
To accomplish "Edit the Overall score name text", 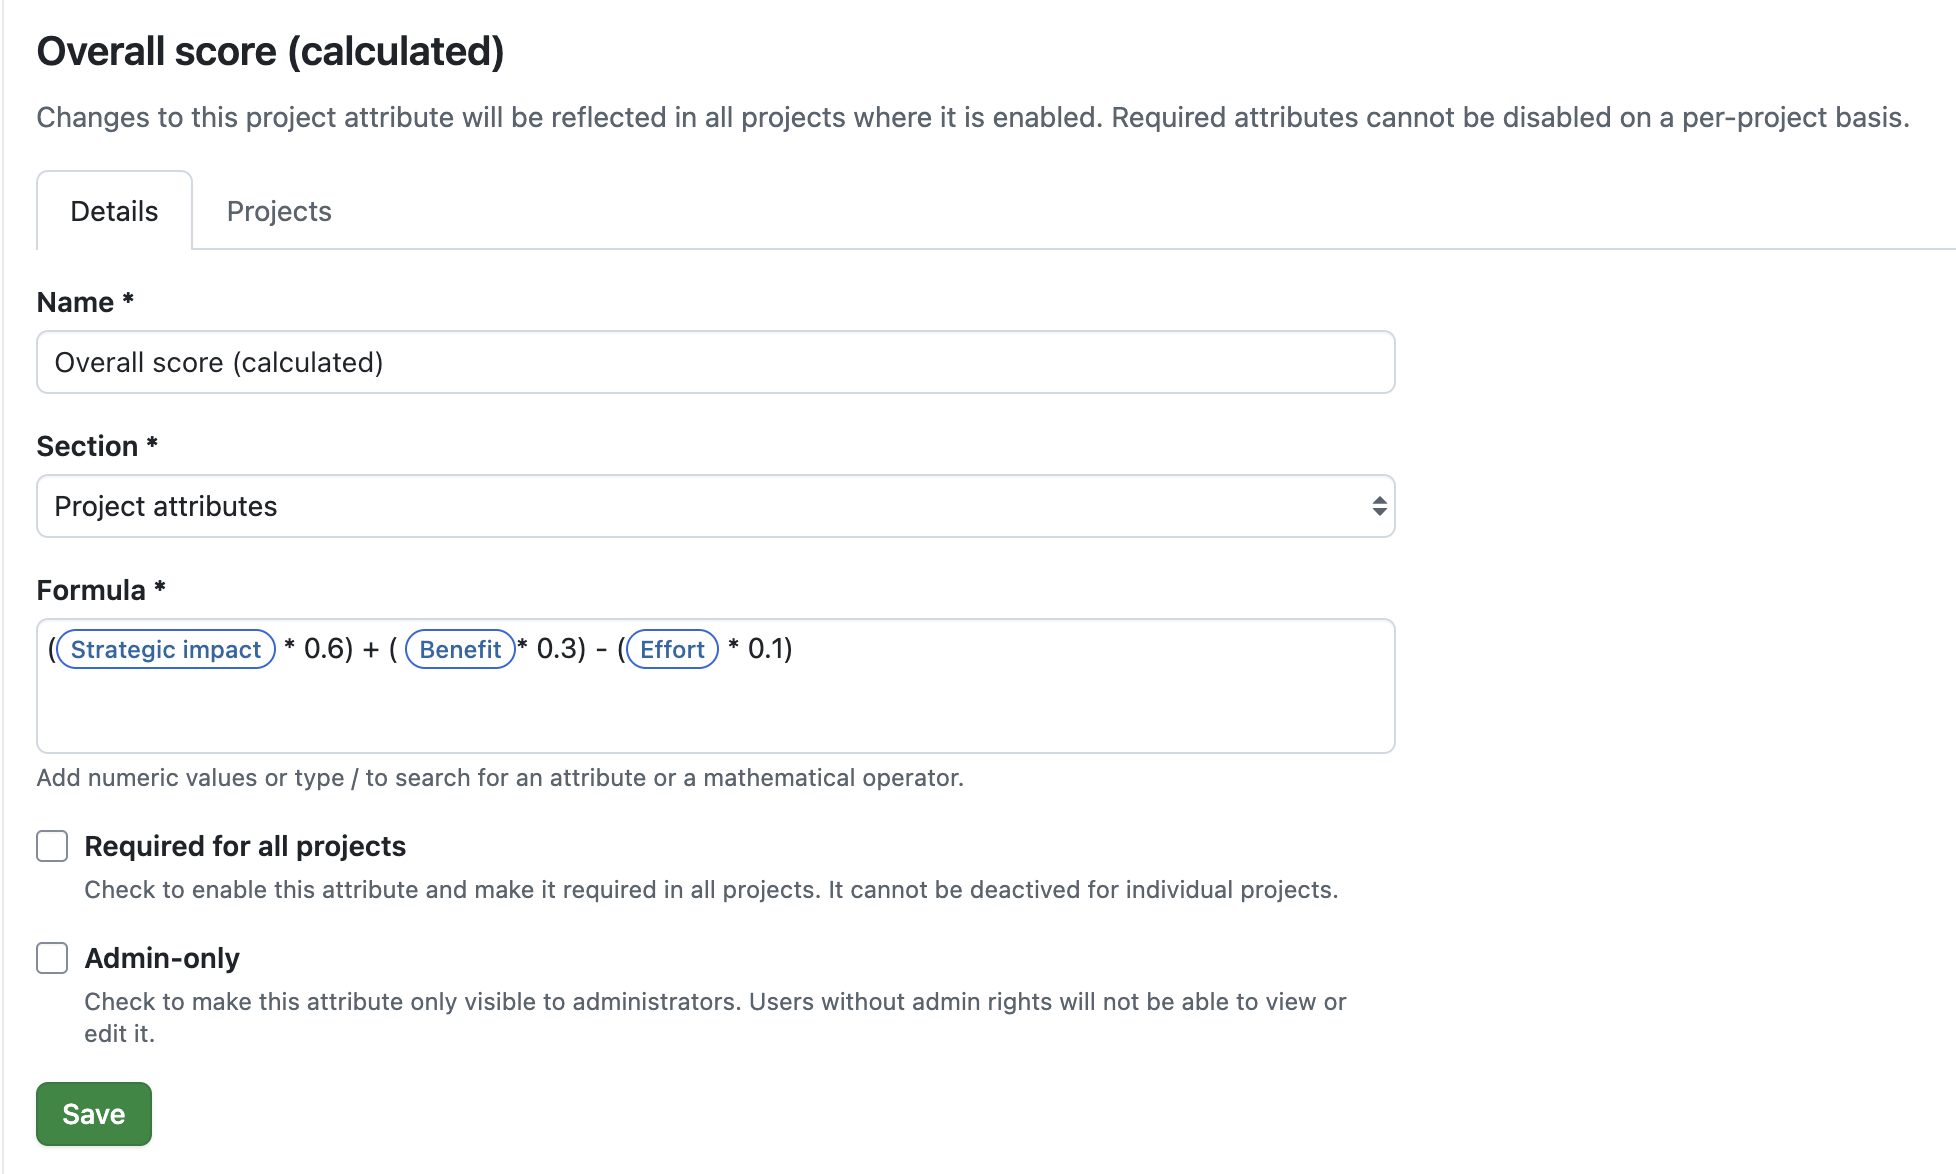I will (x=218, y=362).
